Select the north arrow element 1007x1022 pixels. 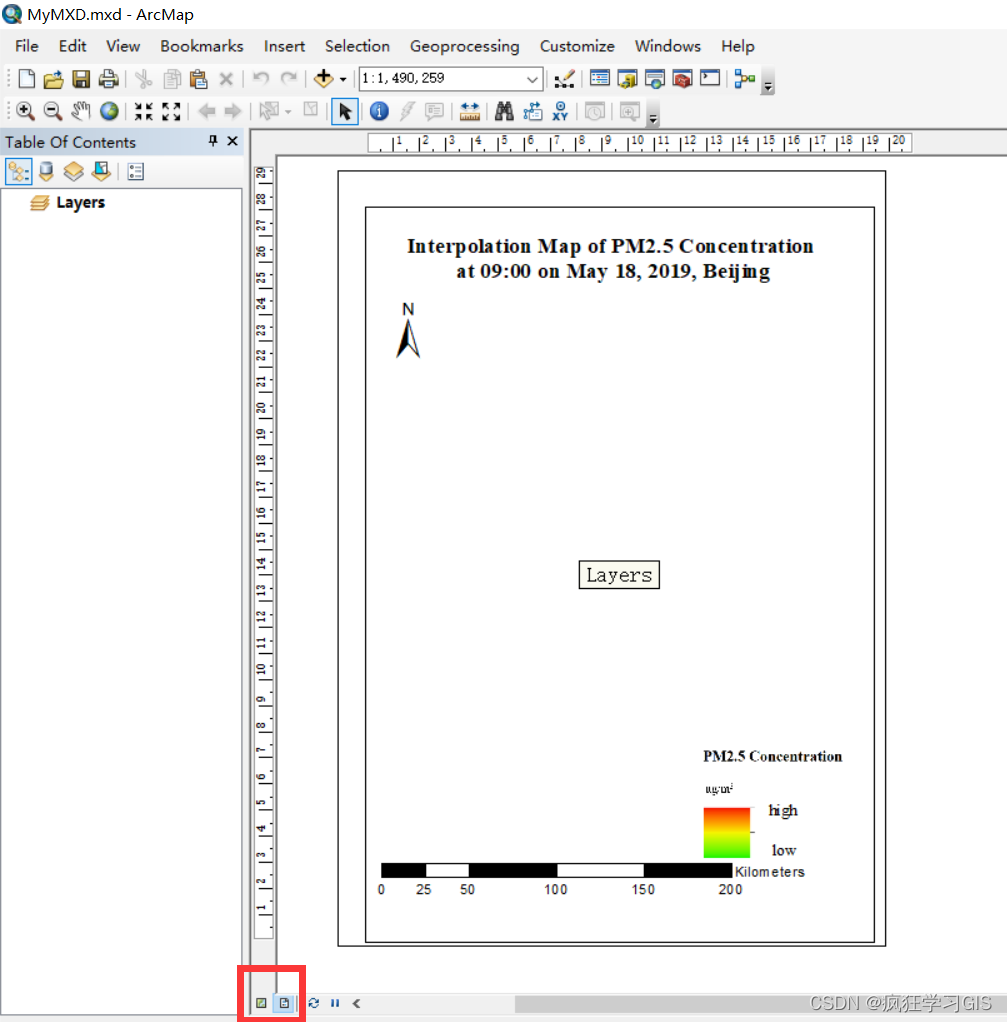[408, 330]
